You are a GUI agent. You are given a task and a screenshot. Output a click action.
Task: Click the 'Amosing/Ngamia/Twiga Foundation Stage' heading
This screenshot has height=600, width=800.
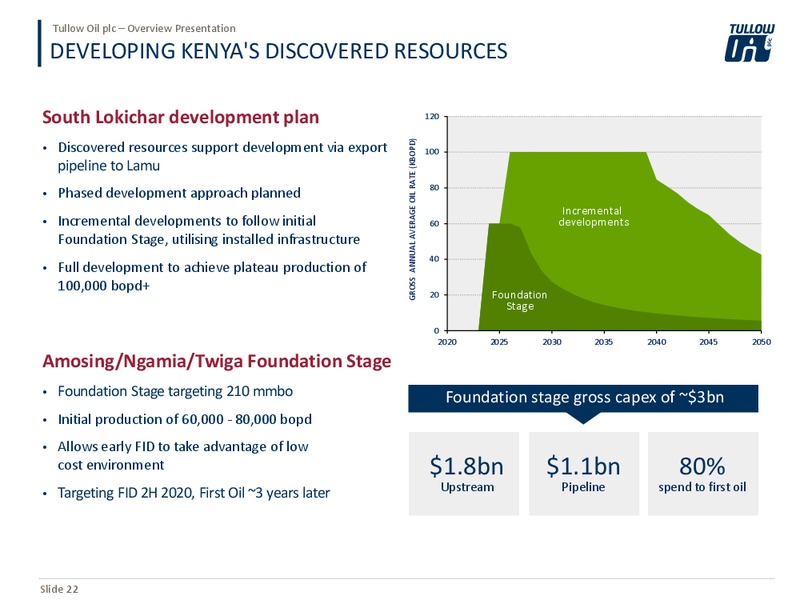(x=217, y=361)
